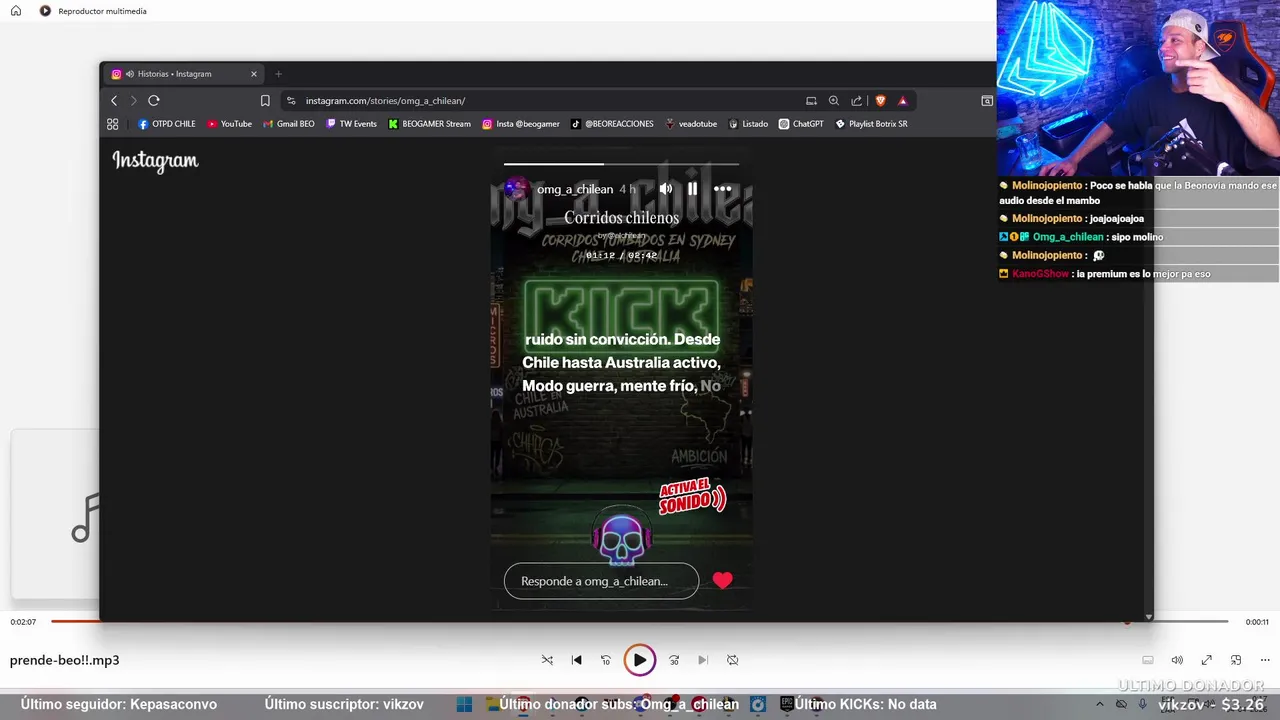Open the Gmail BEO bookmark
This screenshot has height=720, width=1280.
click(x=288, y=124)
